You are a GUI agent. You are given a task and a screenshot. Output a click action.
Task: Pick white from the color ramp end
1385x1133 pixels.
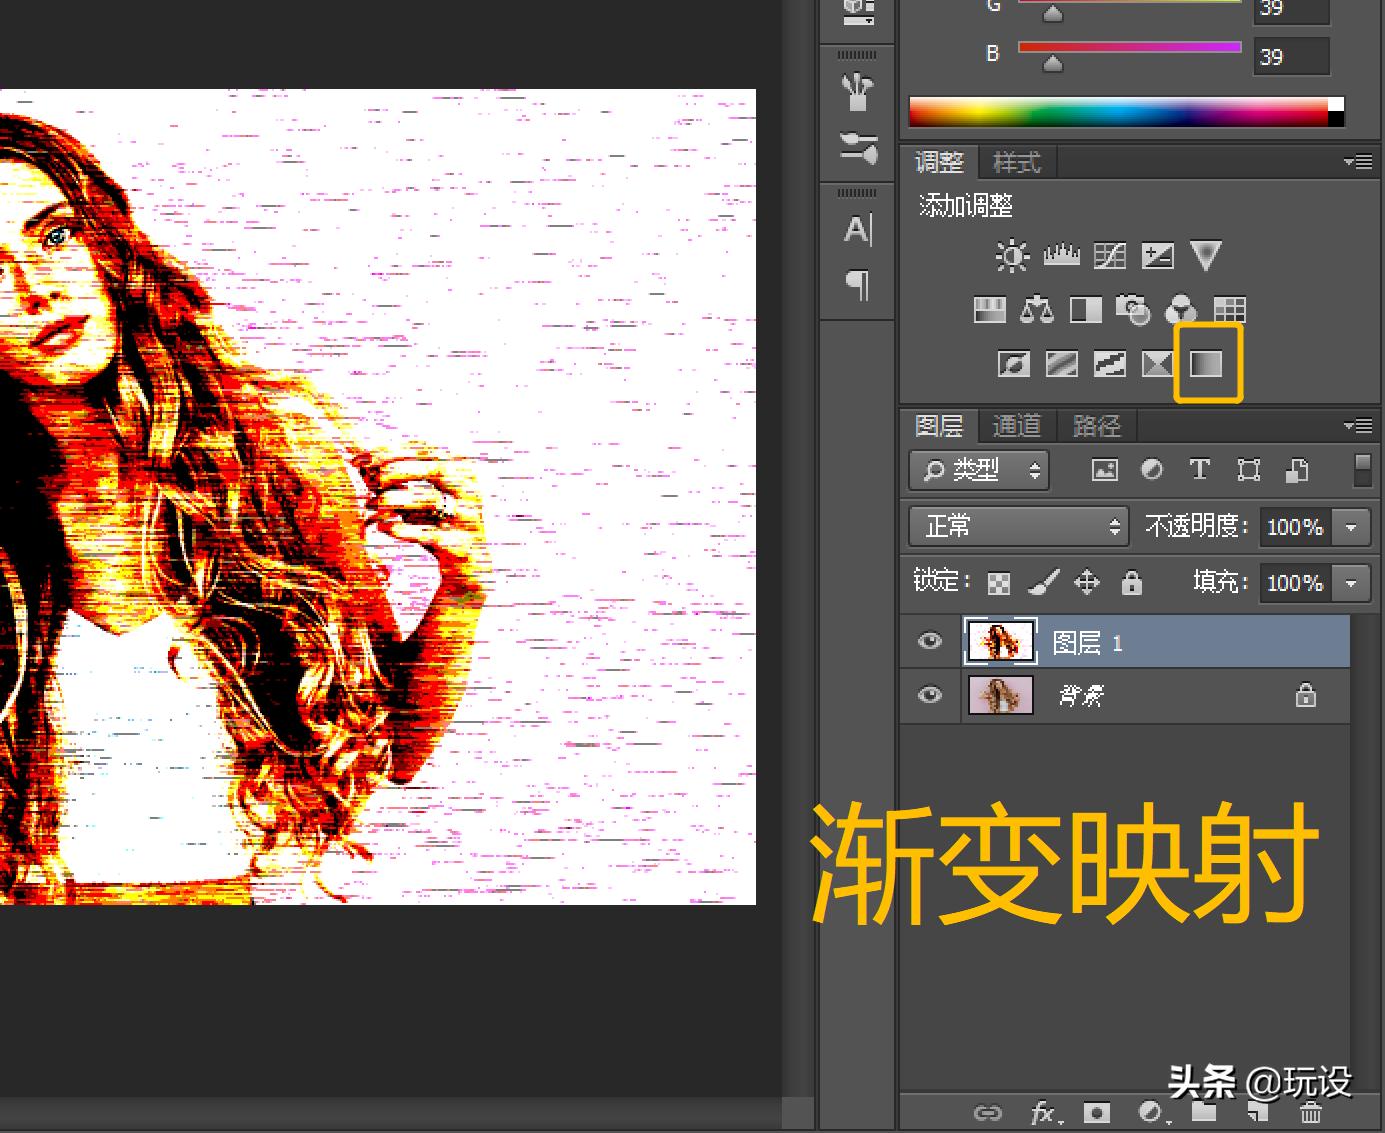point(1336,104)
